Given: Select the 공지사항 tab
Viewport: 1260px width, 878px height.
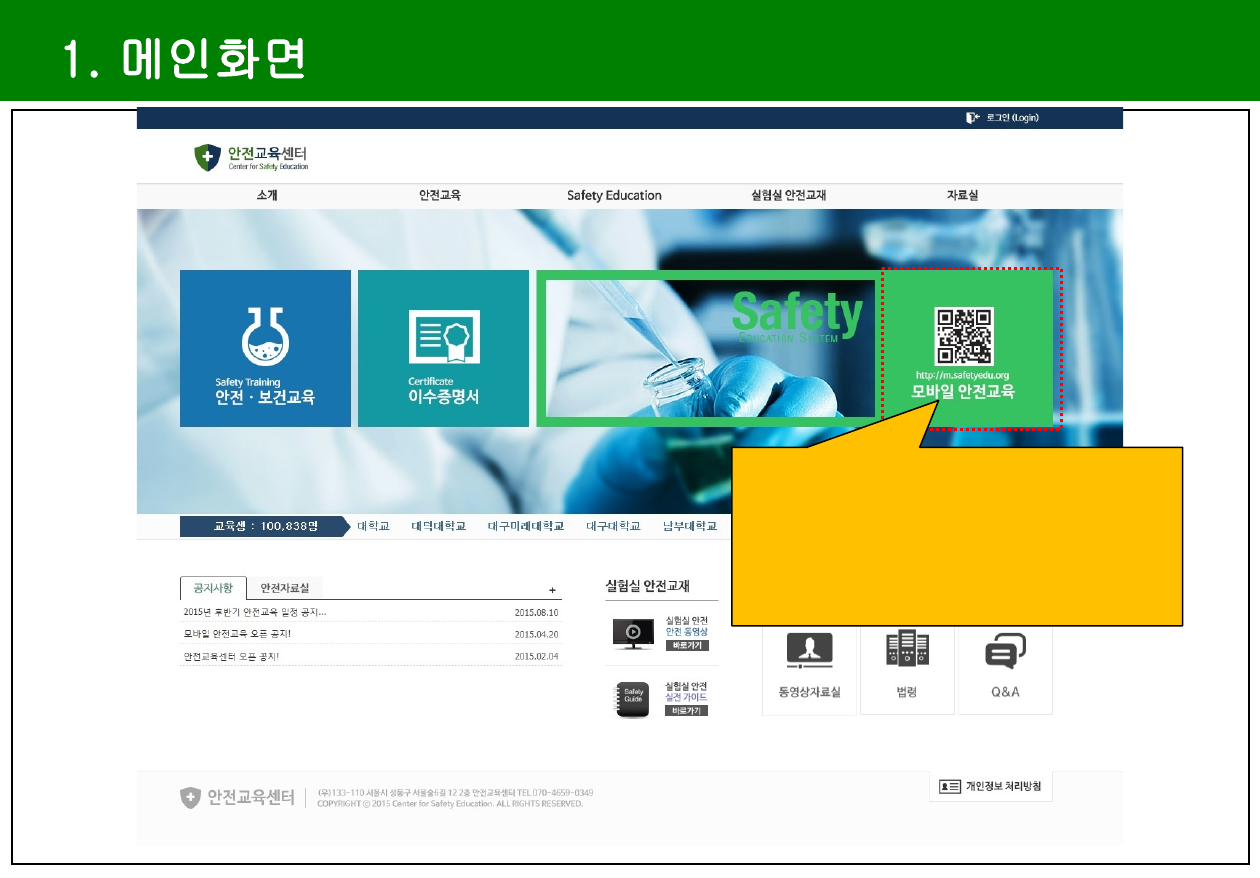Looking at the screenshot, I should coord(212,588).
